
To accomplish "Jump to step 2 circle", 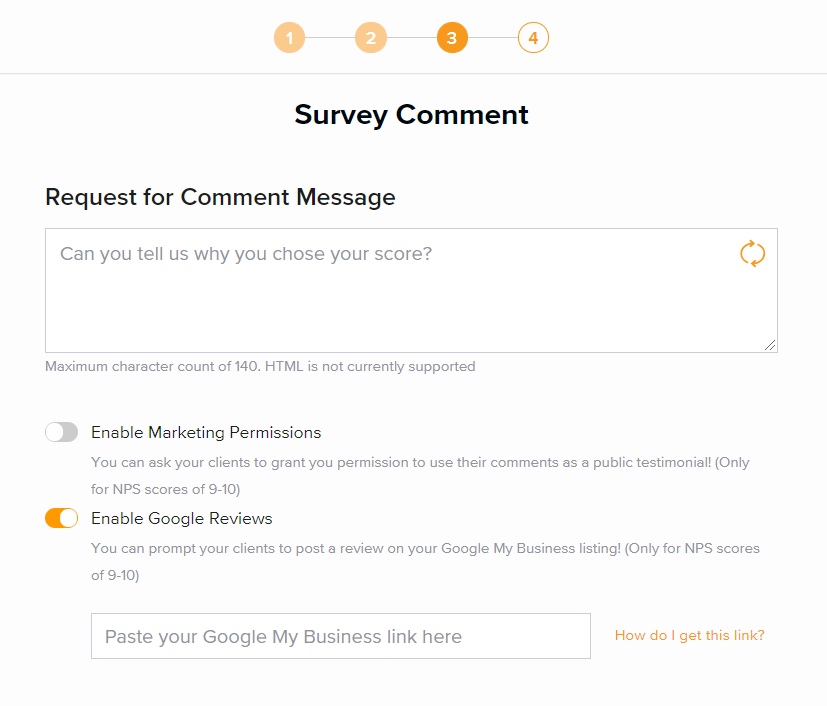I will (x=370, y=39).
